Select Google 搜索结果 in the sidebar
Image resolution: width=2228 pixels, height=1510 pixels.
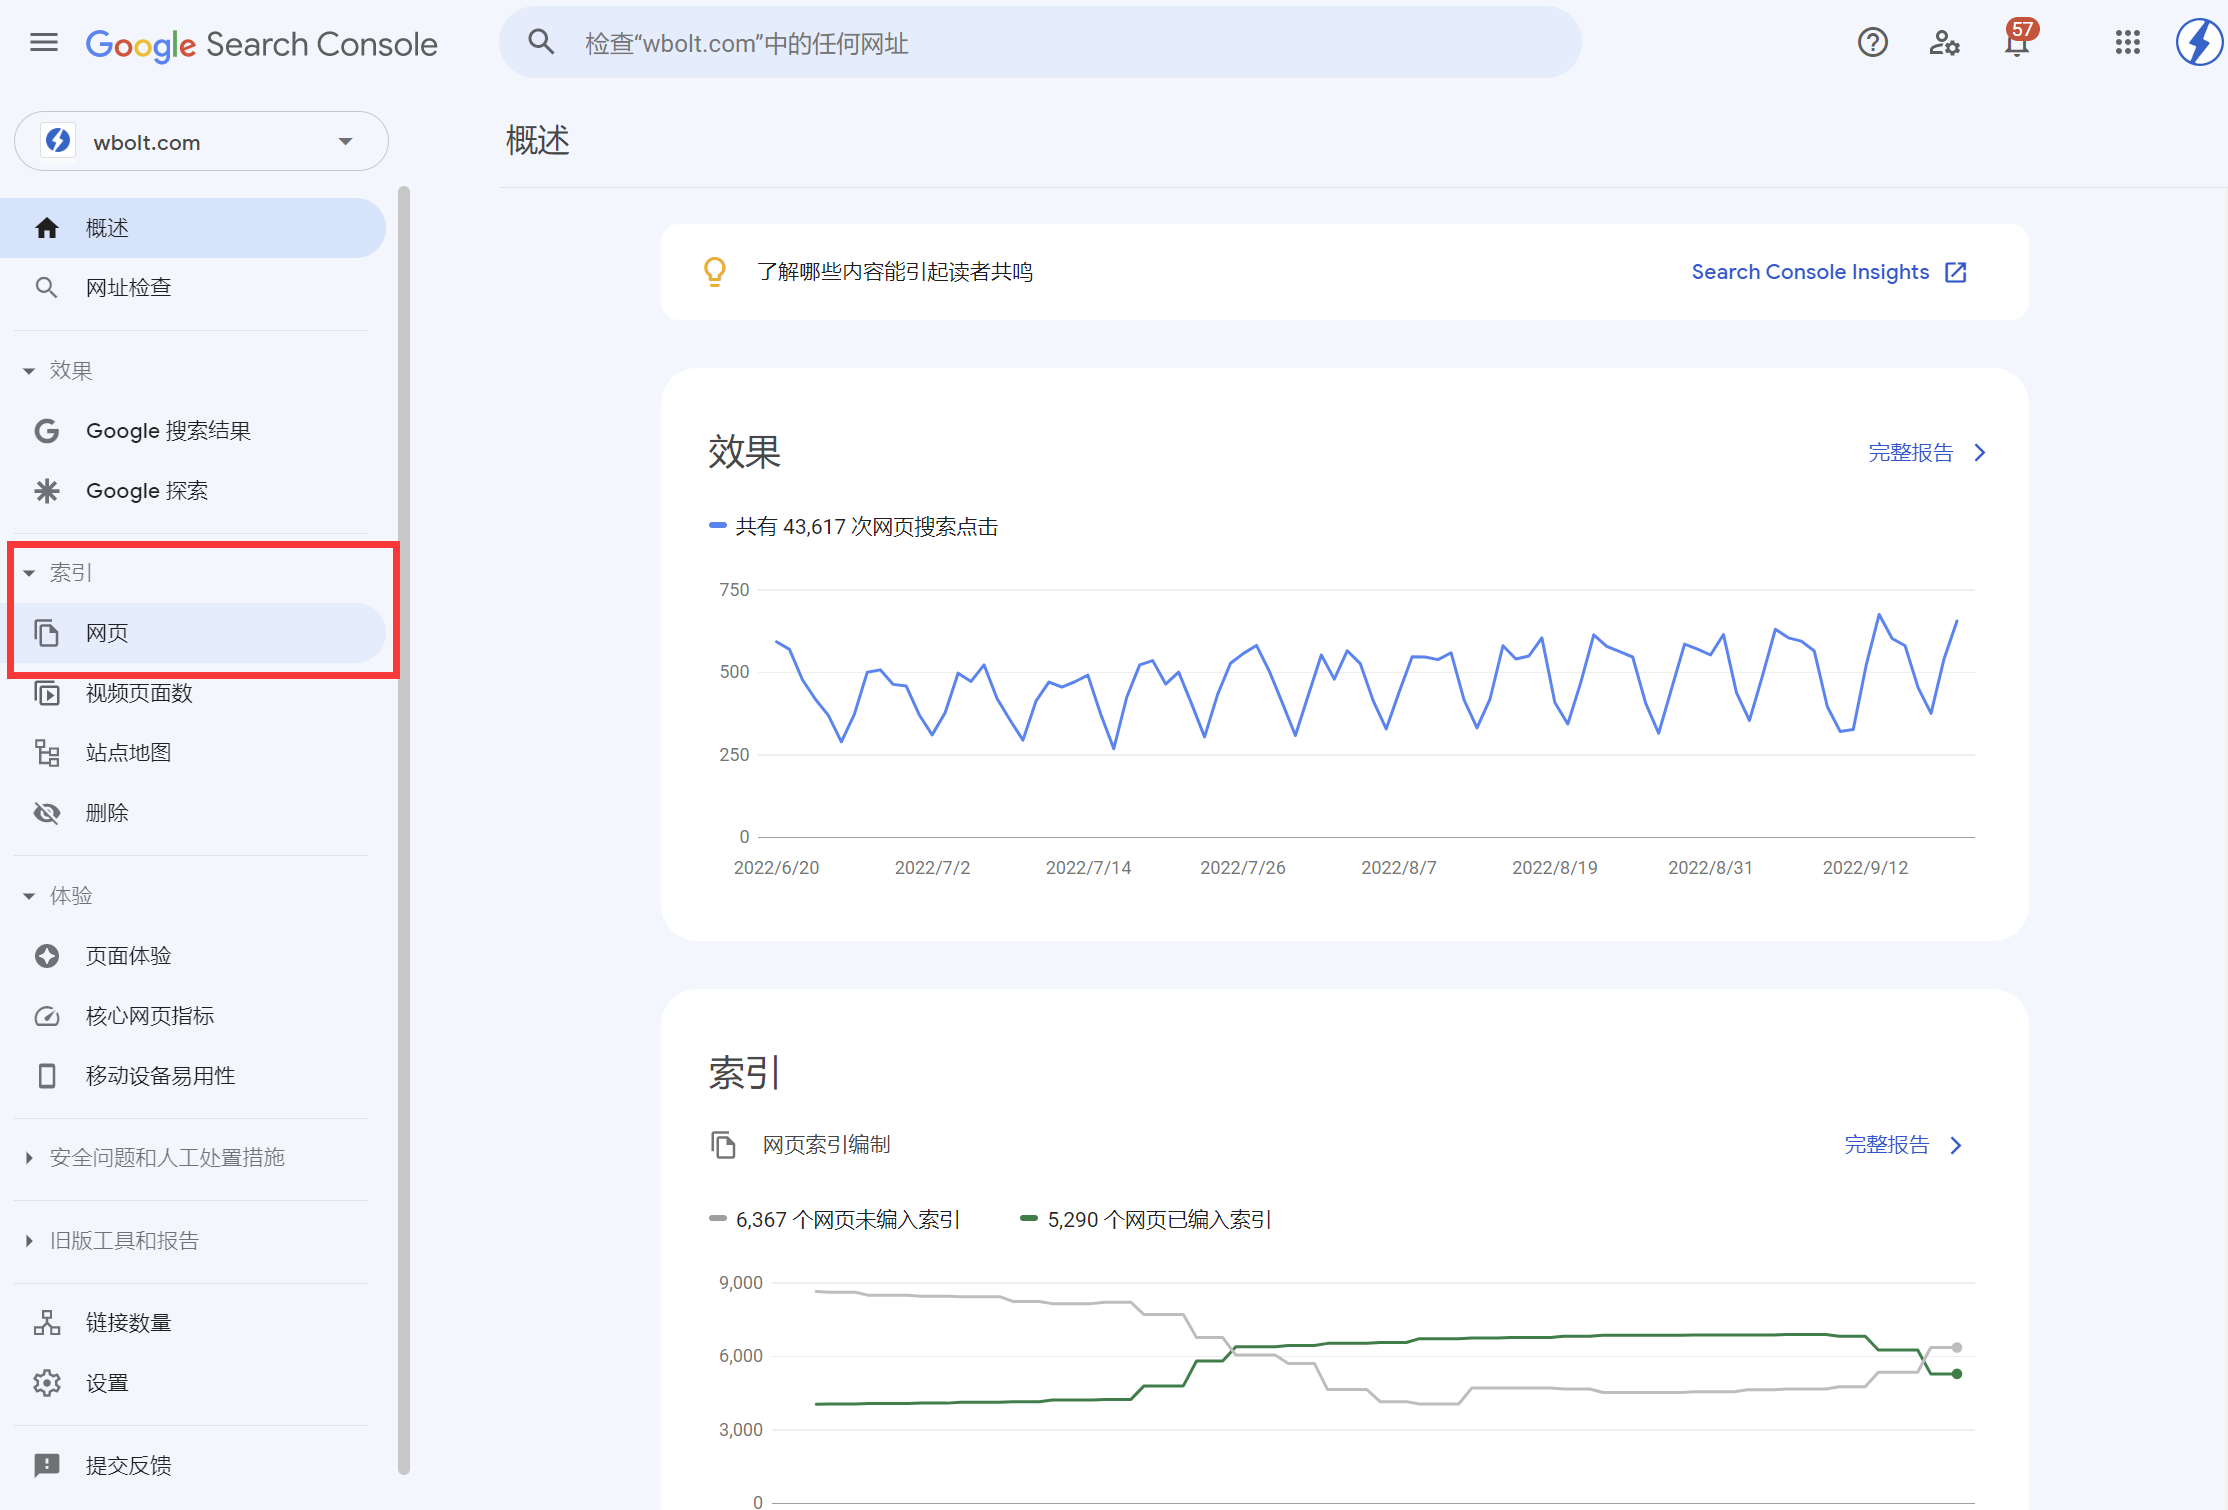click(x=168, y=430)
